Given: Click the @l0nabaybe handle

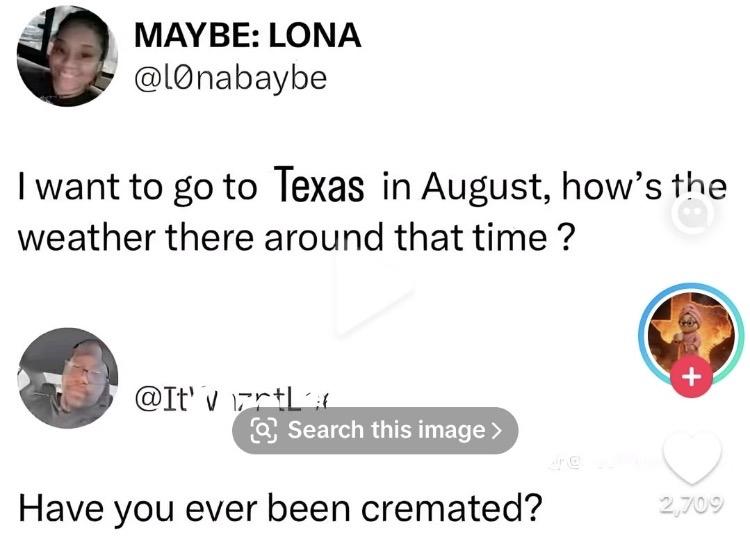Looking at the screenshot, I should [x=231, y=79].
